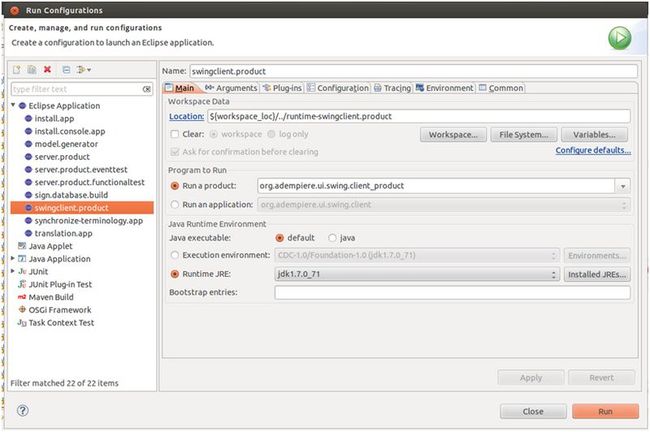Delete selected launch configuration red X
The width and height of the screenshot is (650, 432).
(47, 69)
